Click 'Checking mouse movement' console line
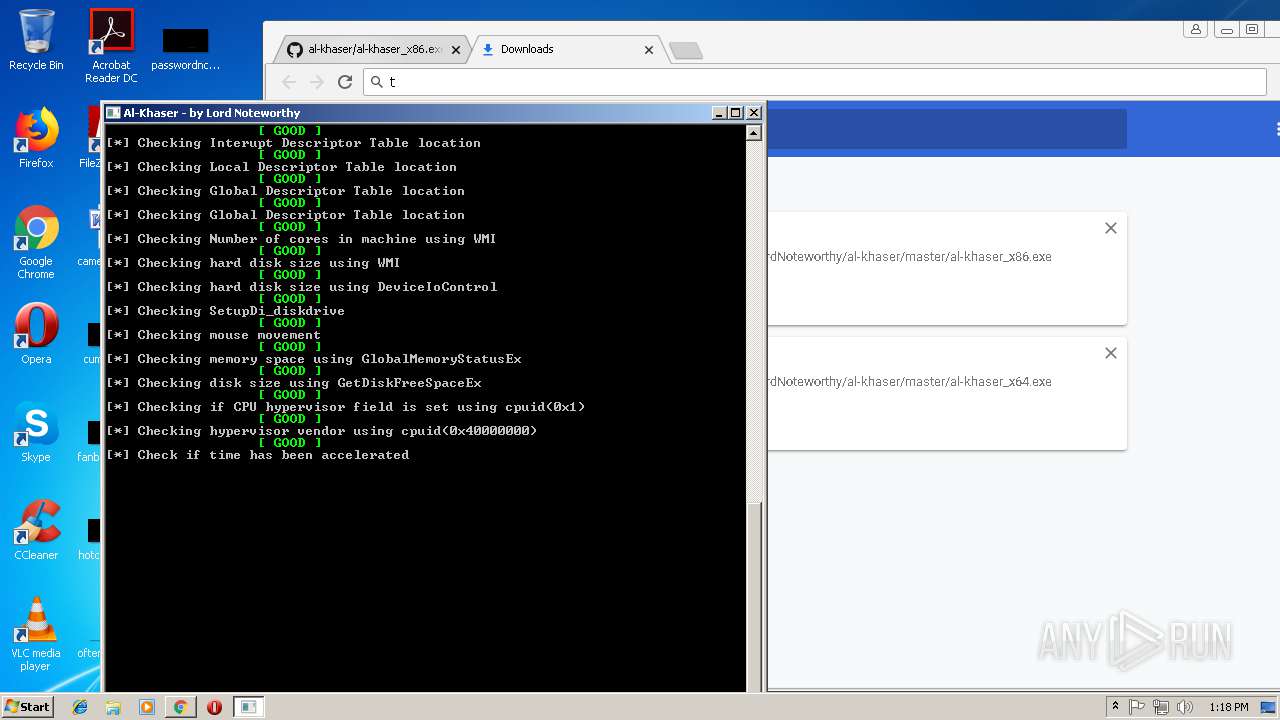 click(x=213, y=335)
